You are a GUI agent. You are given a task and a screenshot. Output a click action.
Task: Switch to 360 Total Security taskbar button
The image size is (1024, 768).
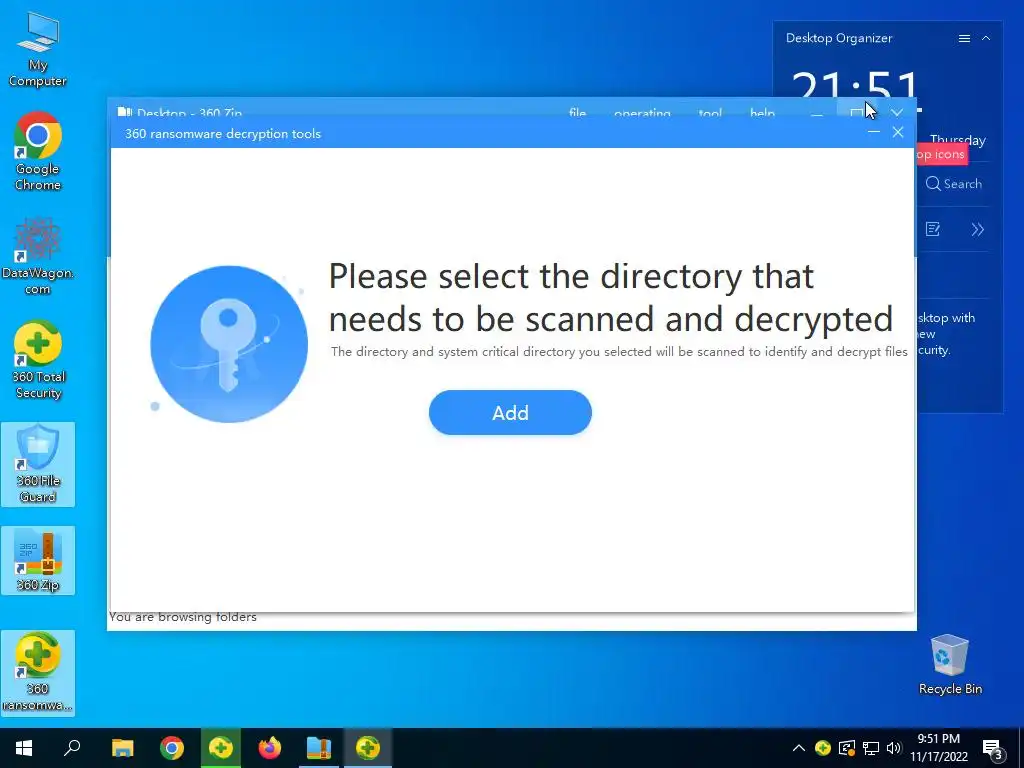pos(221,748)
